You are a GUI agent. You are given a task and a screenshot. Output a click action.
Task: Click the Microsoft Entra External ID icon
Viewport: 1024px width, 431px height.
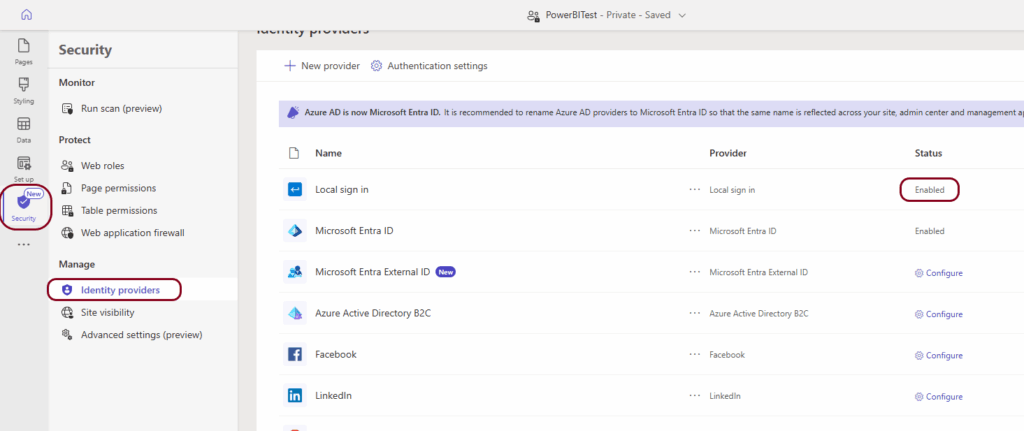(x=295, y=272)
